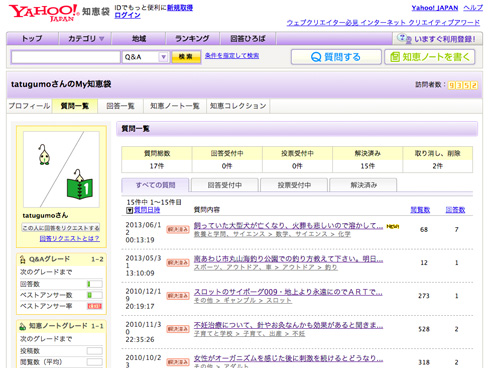Click いますぐ利用登録! button
Viewport: 490px width, 368px height.
tap(437, 39)
